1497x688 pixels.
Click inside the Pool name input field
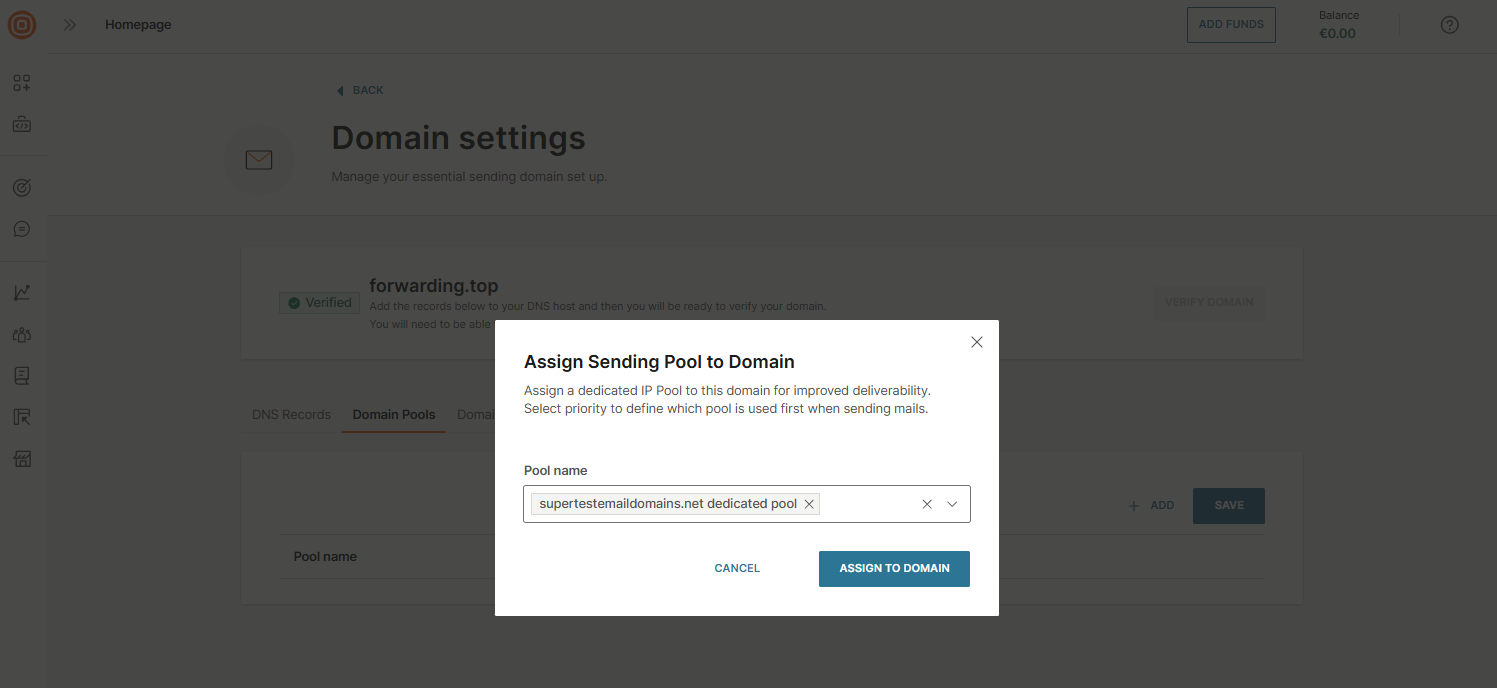coord(865,504)
